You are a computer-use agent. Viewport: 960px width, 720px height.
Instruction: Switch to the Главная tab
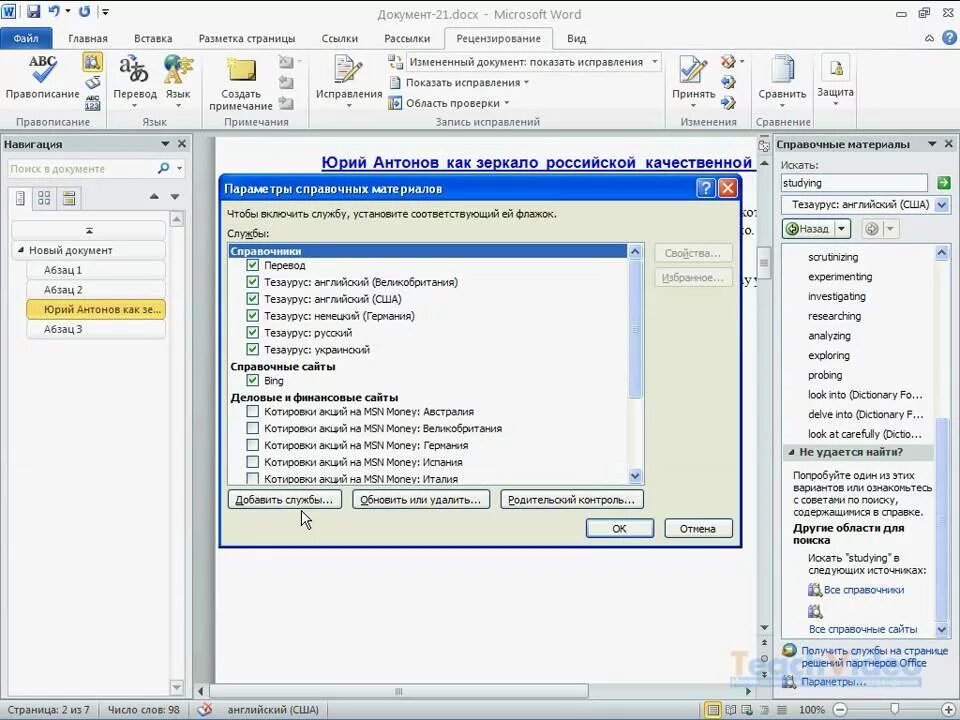88,38
